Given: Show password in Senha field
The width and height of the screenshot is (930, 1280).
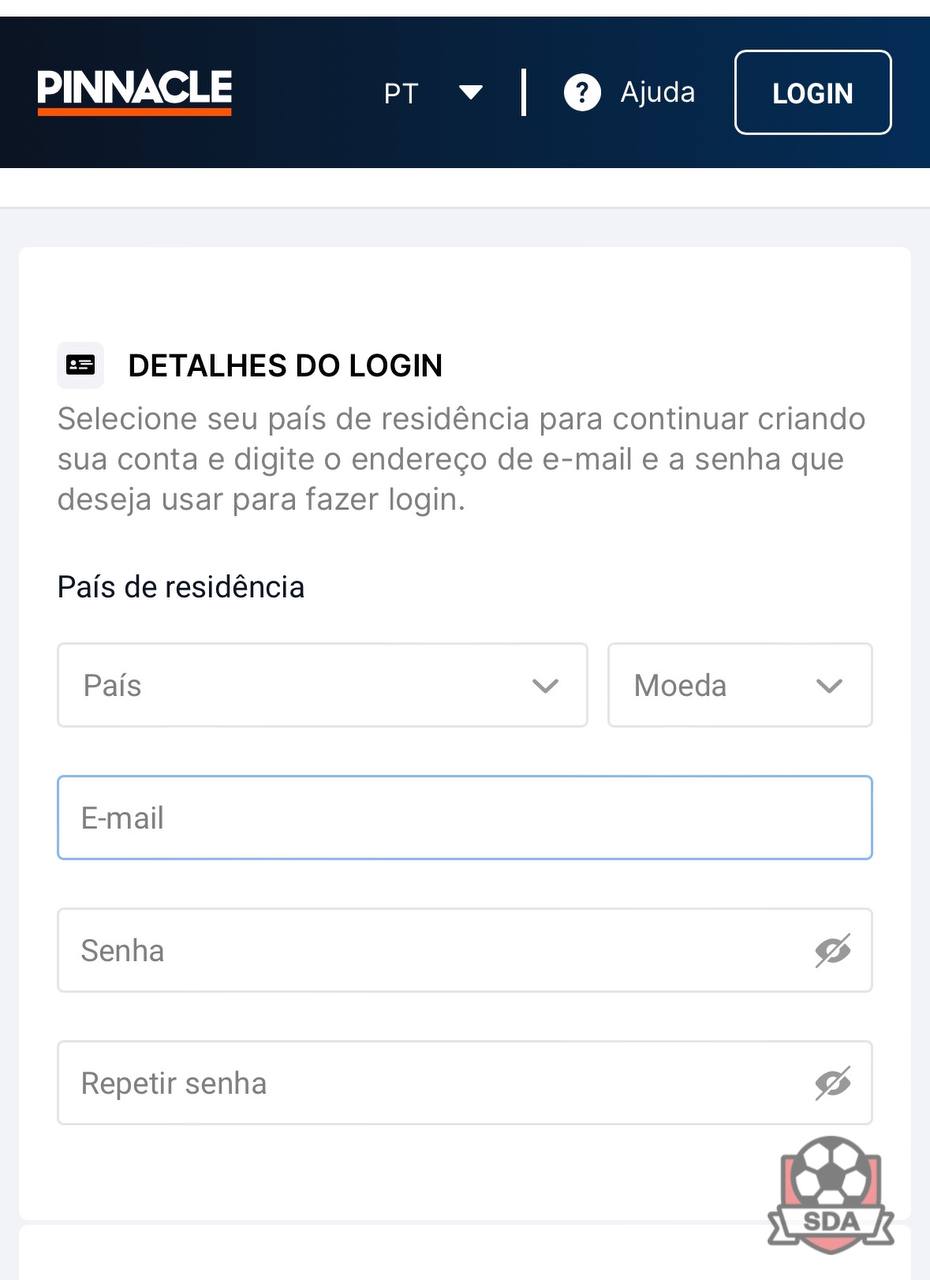Looking at the screenshot, I should coord(832,951).
